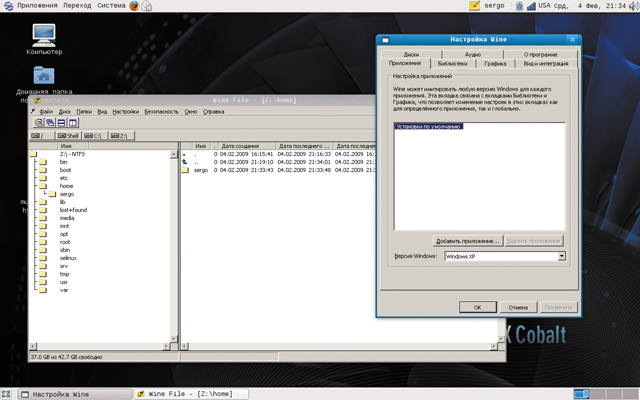The image size is (640, 400).
Task: Click the Дата последнего column header
Action: pos(304,146)
